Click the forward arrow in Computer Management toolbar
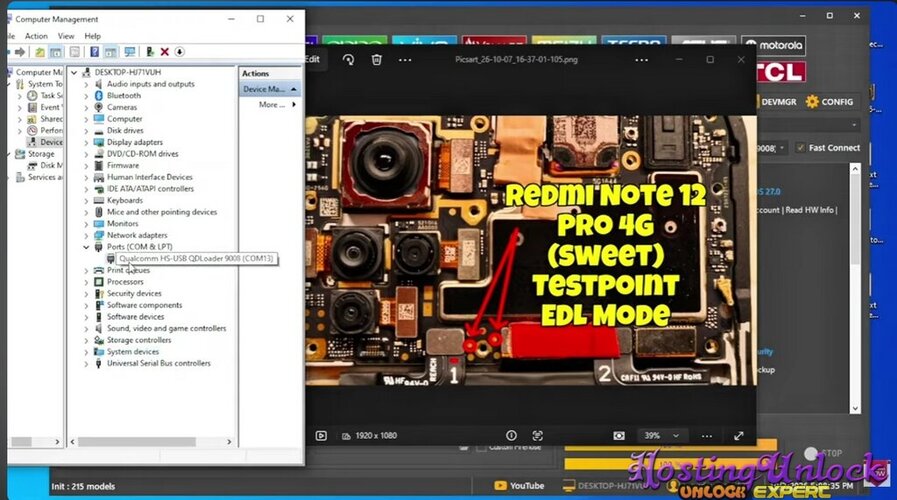 pos(20,52)
